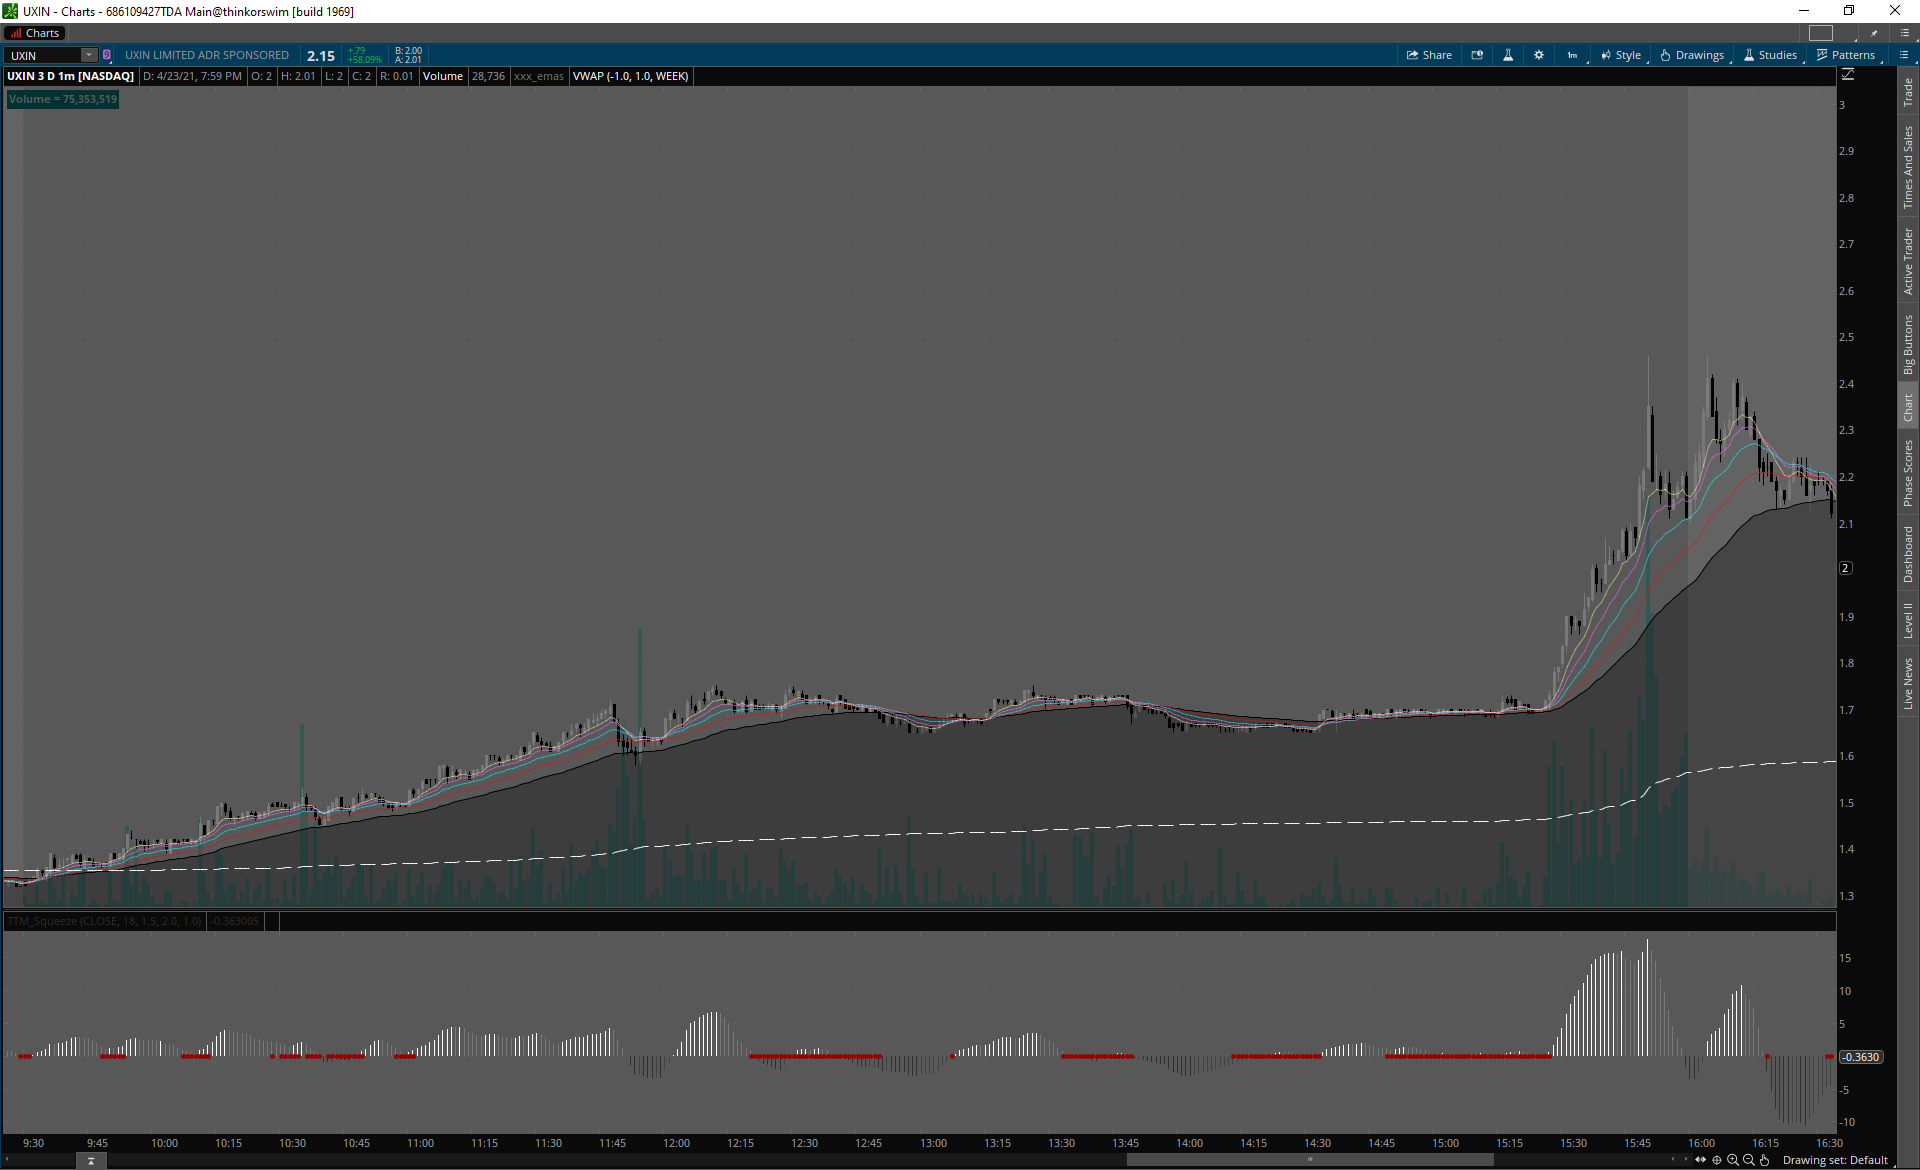Viewport: 1920px width, 1170px height.
Task: Open the Patterns menu button
Action: pyautogui.click(x=1846, y=55)
